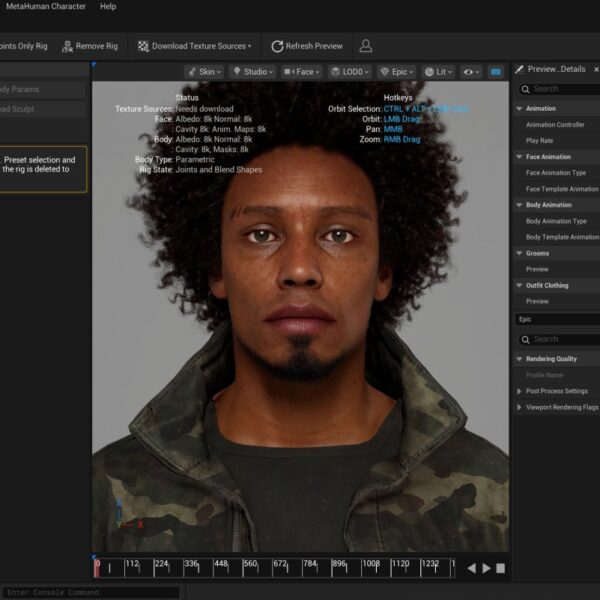Select the Profile Name row
This screenshot has width=600, height=600.
[557, 375]
